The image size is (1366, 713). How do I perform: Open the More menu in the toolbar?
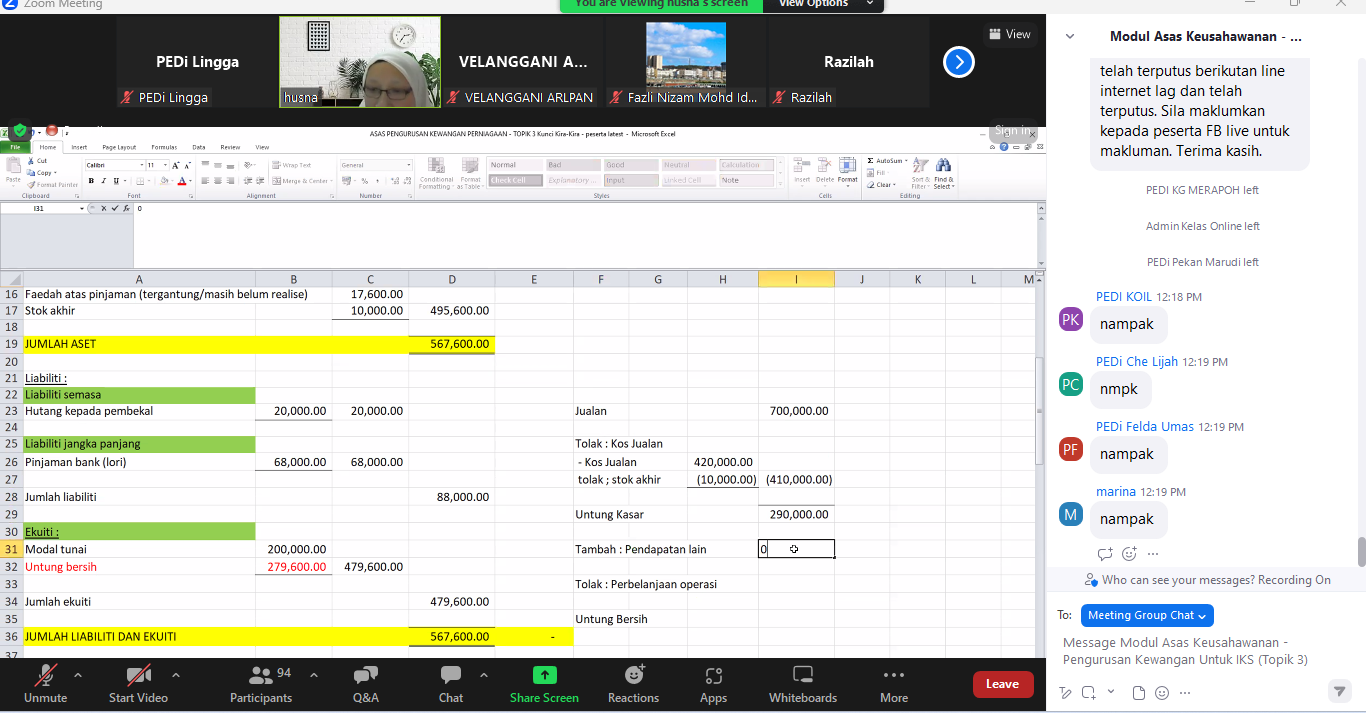click(893, 683)
